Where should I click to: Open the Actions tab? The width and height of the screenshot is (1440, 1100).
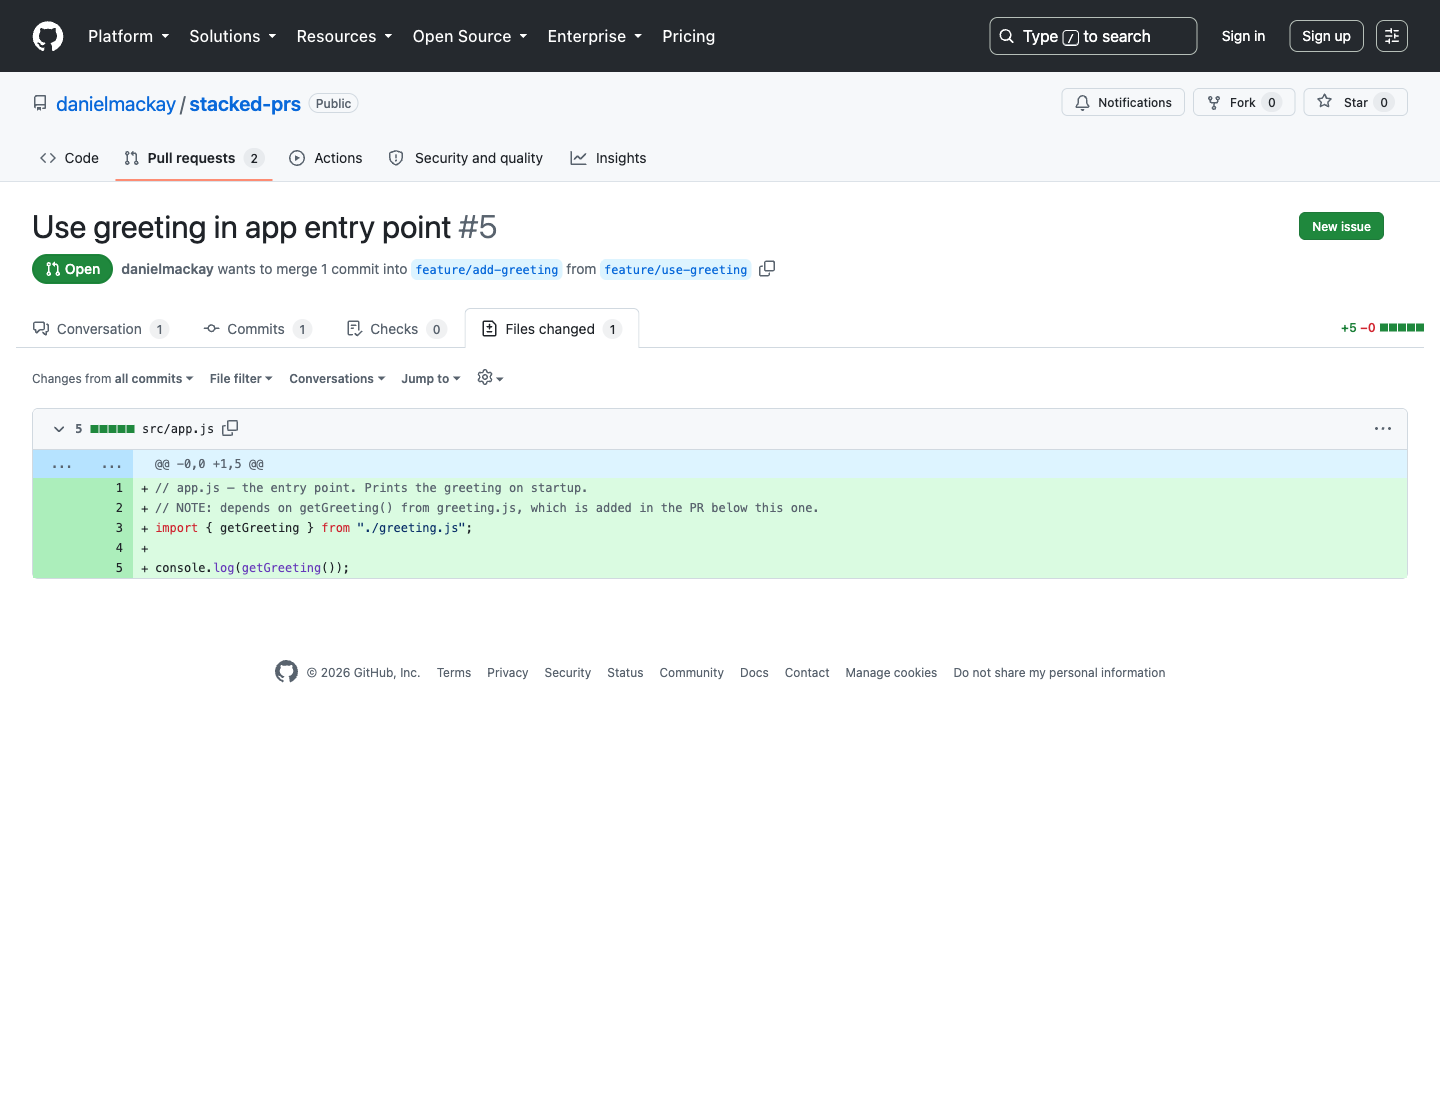[x=326, y=158]
